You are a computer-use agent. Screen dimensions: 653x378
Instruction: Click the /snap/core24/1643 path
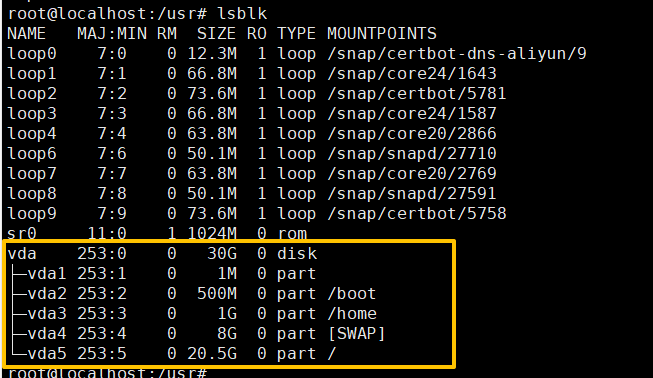pos(411,74)
